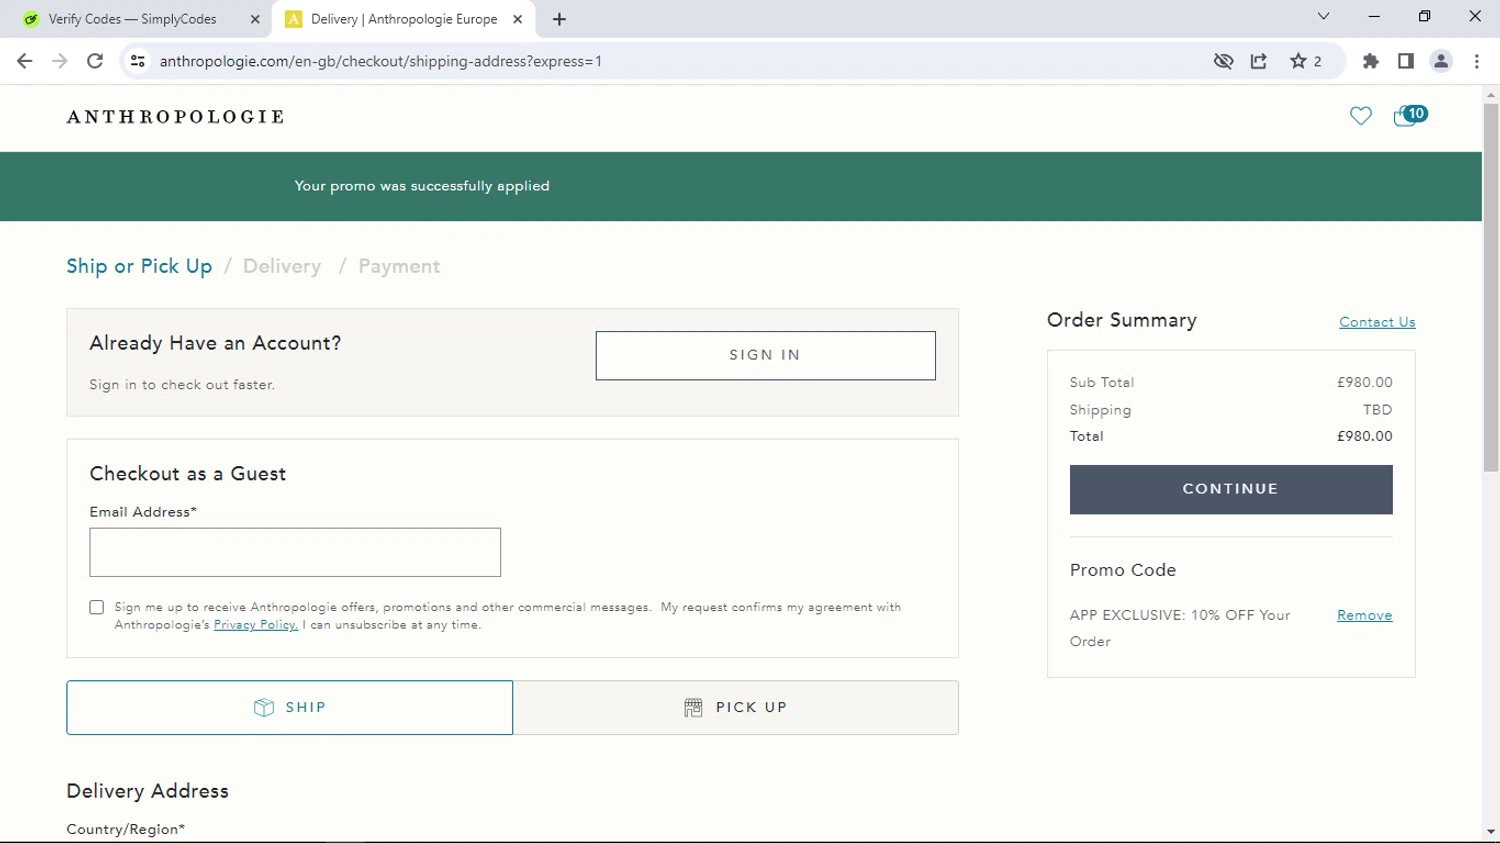Viewport: 1500px width, 843px height.
Task: Click the Delivery Address heading
Action: pyautogui.click(x=148, y=791)
